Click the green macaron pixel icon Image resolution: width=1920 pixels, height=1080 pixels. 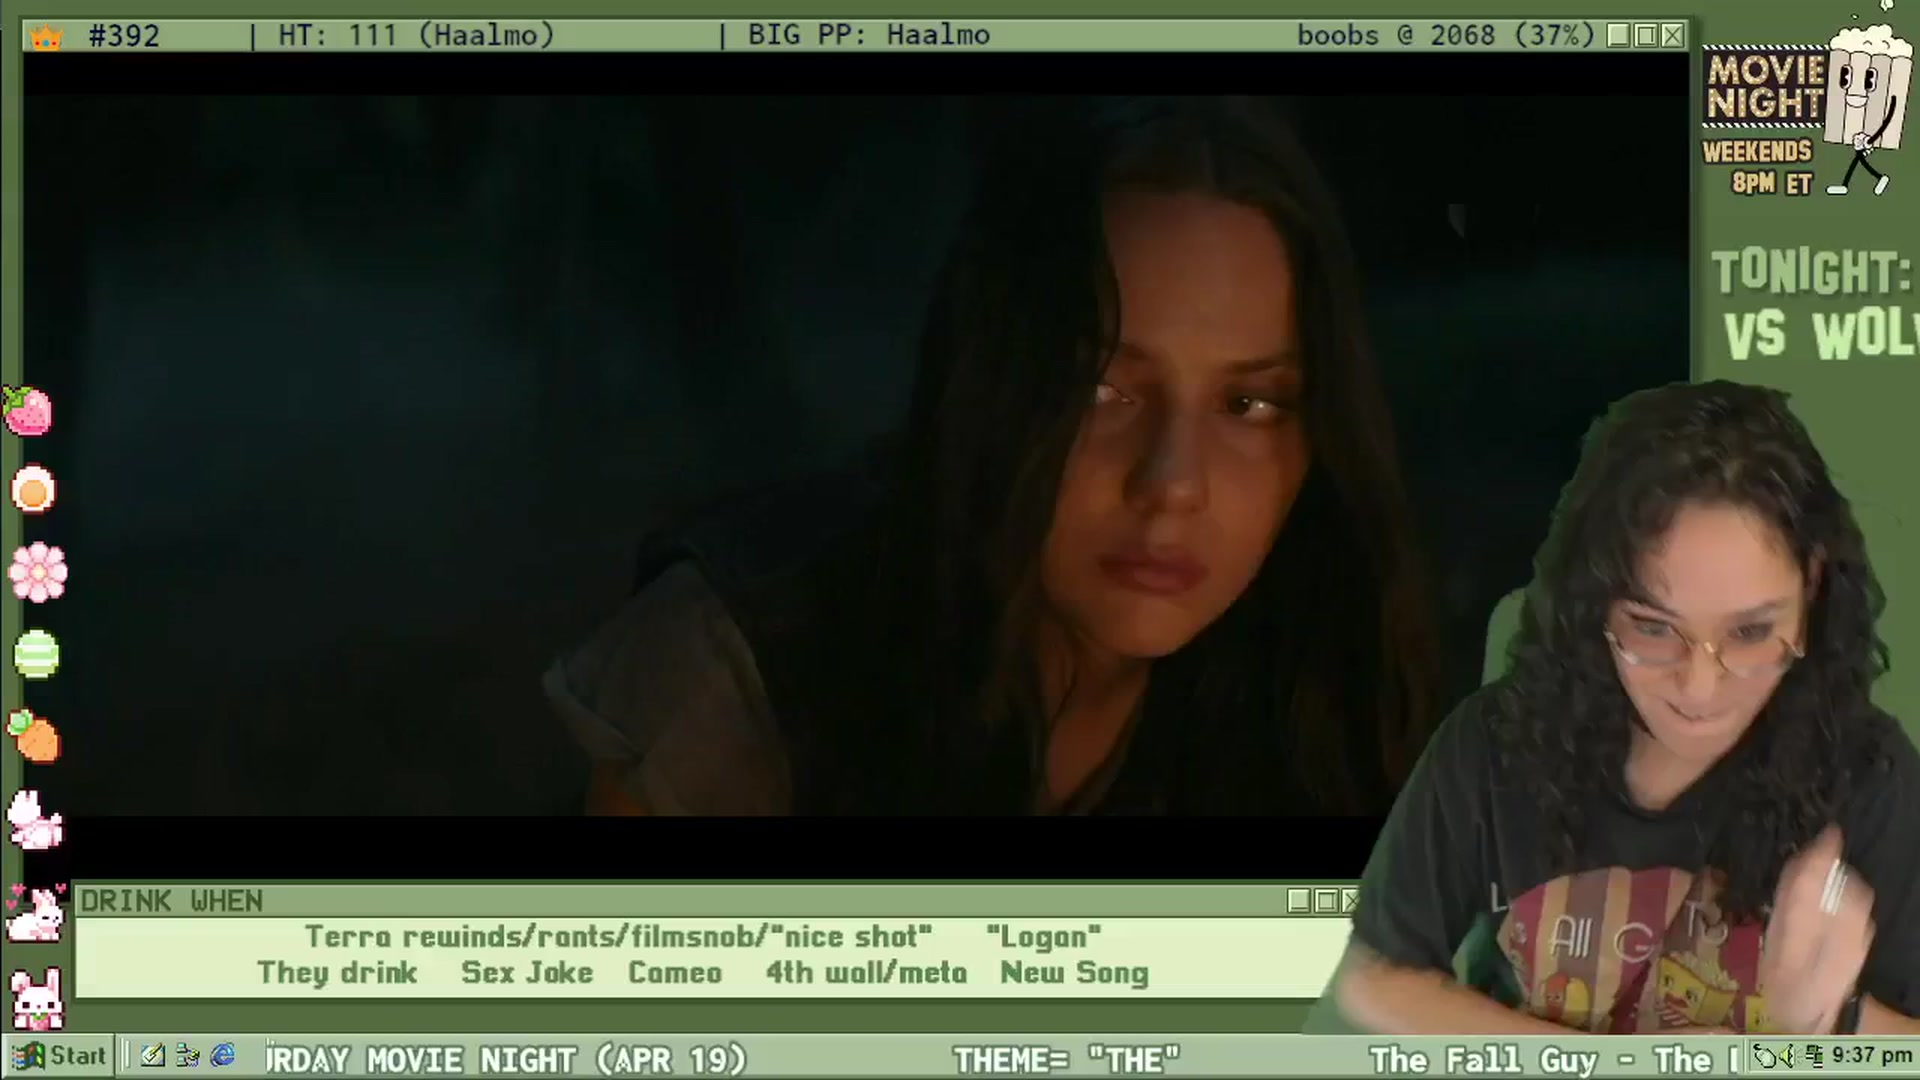37,654
